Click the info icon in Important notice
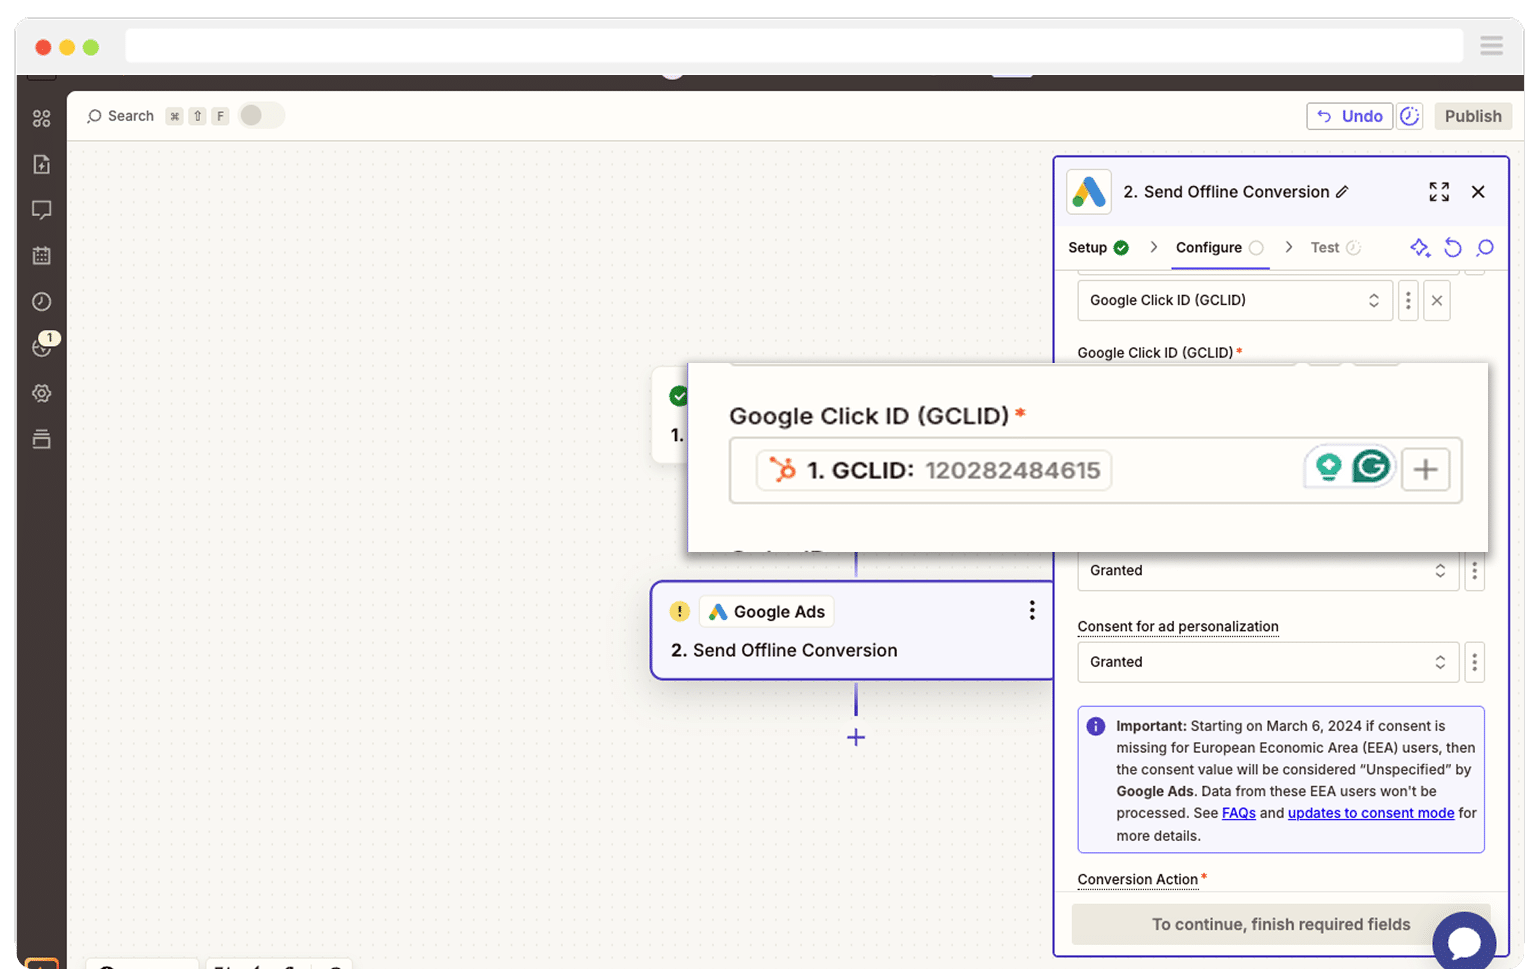This screenshot has height=969, width=1538. point(1096,726)
